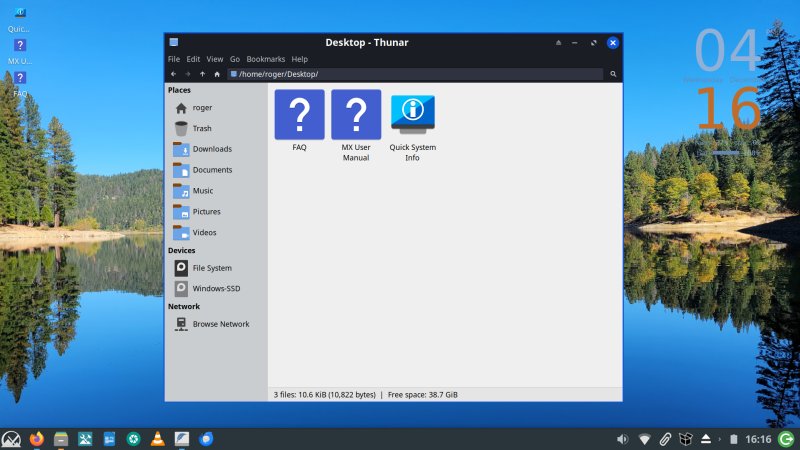Click the search magnifier in Thunar toolbar

[x=613, y=74]
